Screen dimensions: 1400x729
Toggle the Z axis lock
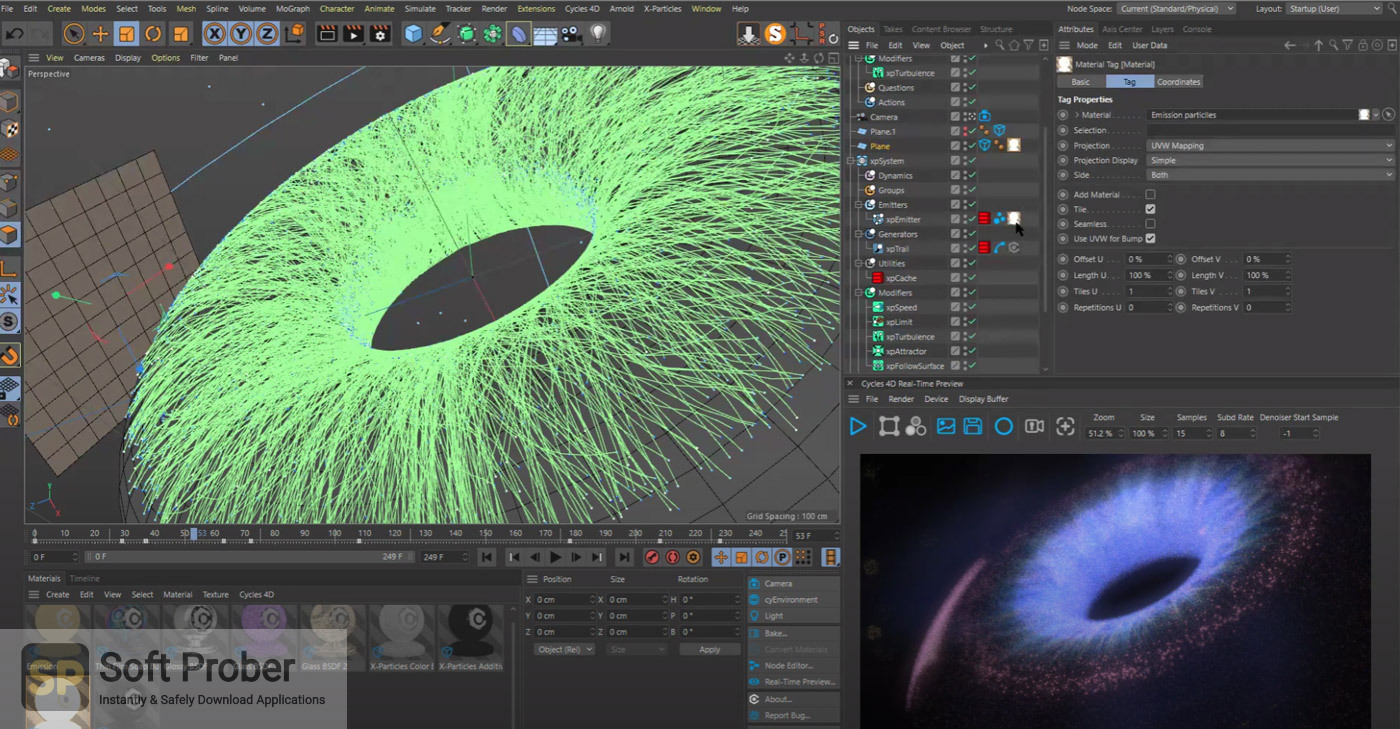click(267, 34)
